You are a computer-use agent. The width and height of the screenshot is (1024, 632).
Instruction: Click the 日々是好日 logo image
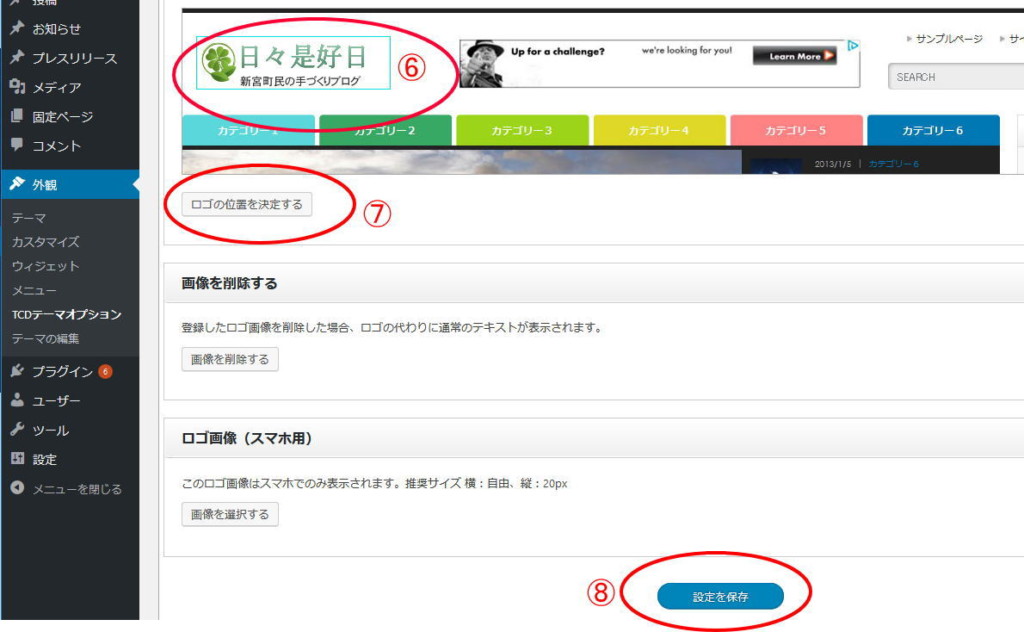(x=293, y=63)
